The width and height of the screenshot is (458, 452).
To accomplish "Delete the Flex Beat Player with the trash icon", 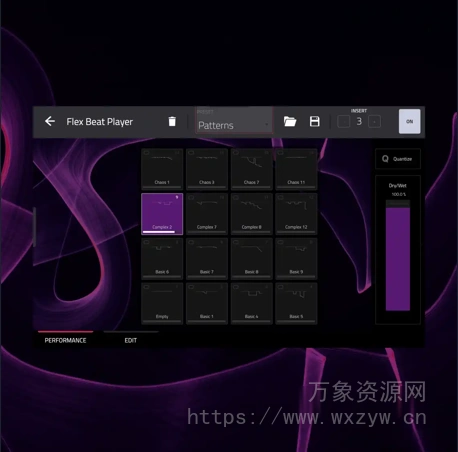I will click(x=172, y=121).
